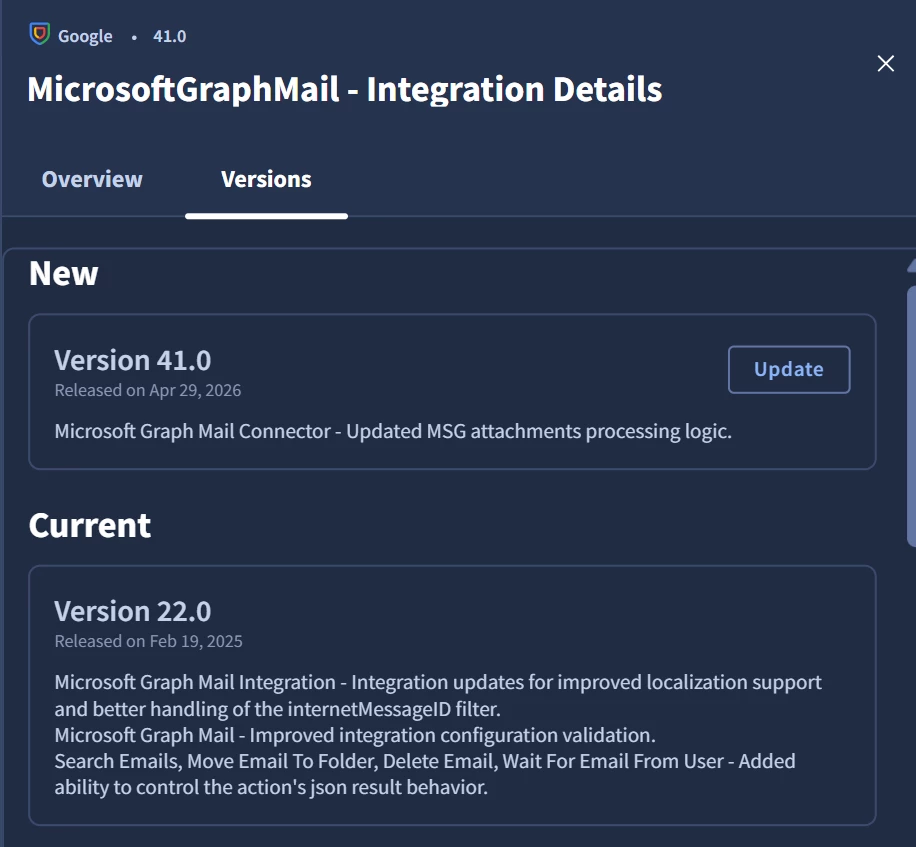Click the Version 41.0 heading

[x=133, y=360]
